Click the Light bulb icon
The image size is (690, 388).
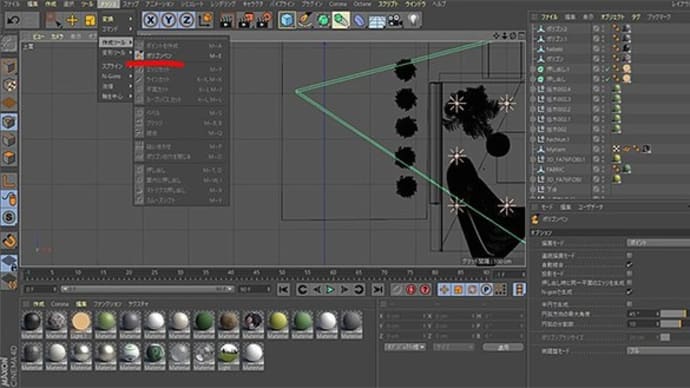(x=413, y=20)
